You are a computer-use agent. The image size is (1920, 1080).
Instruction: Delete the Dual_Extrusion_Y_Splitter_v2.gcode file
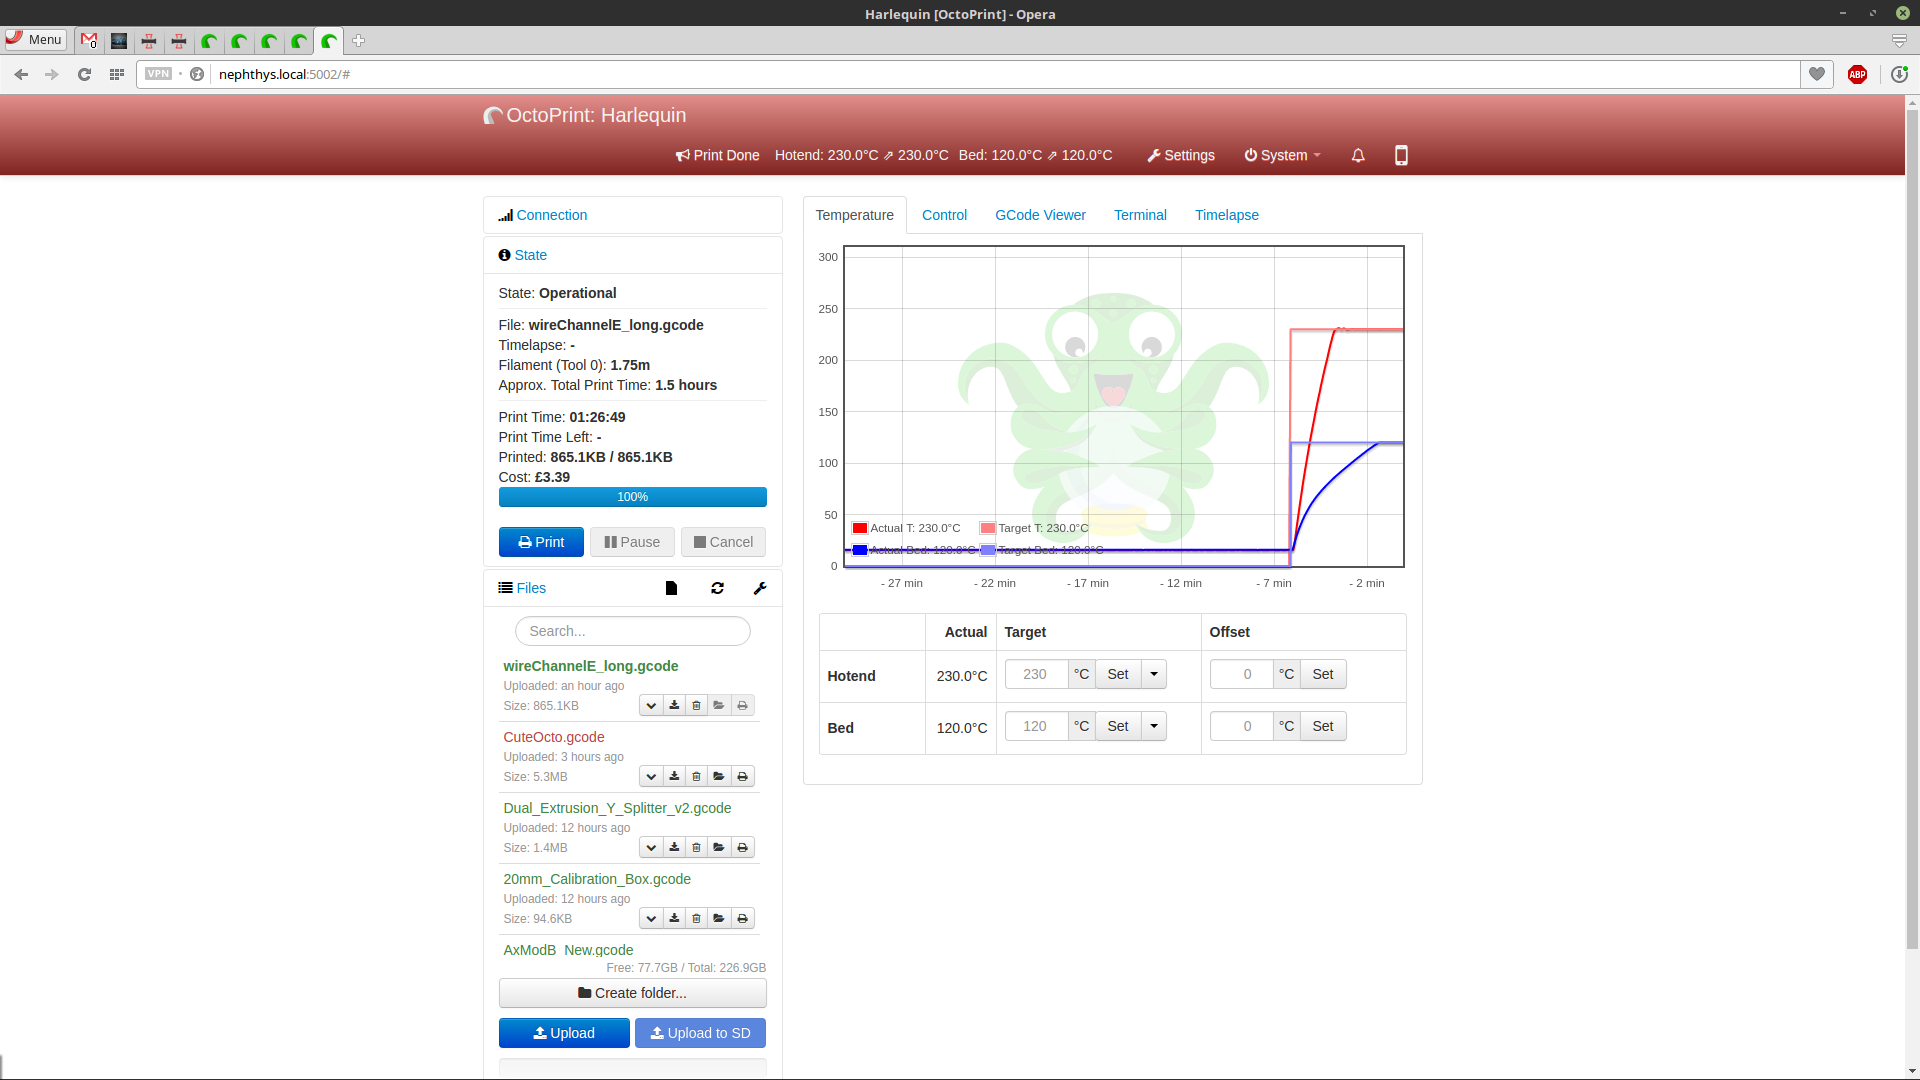coord(697,848)
